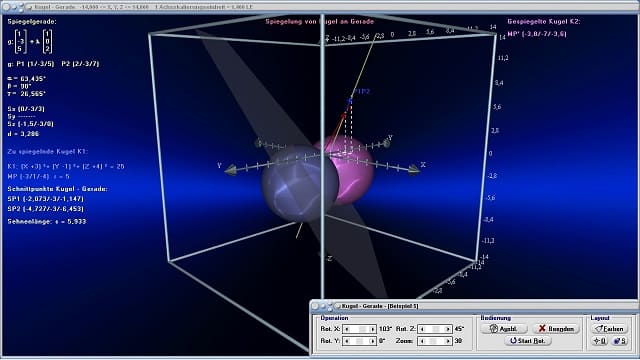Start rotation with Start Rot. button

pos(527,341)
